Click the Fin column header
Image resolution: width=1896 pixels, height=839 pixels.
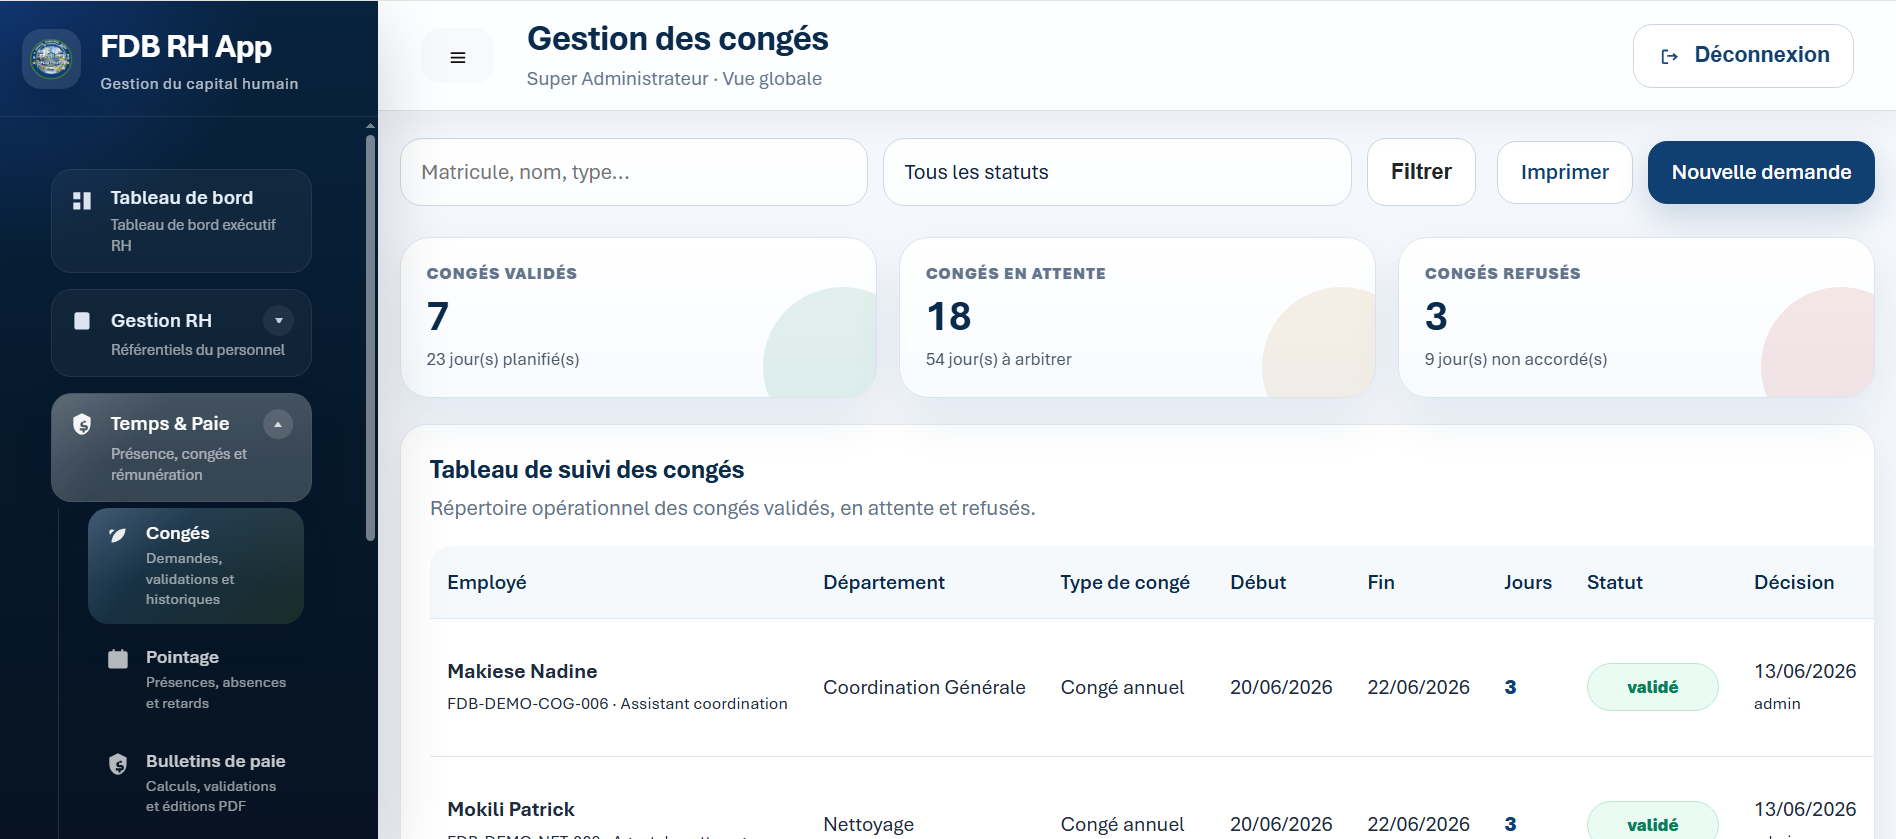pos(1381,582)
